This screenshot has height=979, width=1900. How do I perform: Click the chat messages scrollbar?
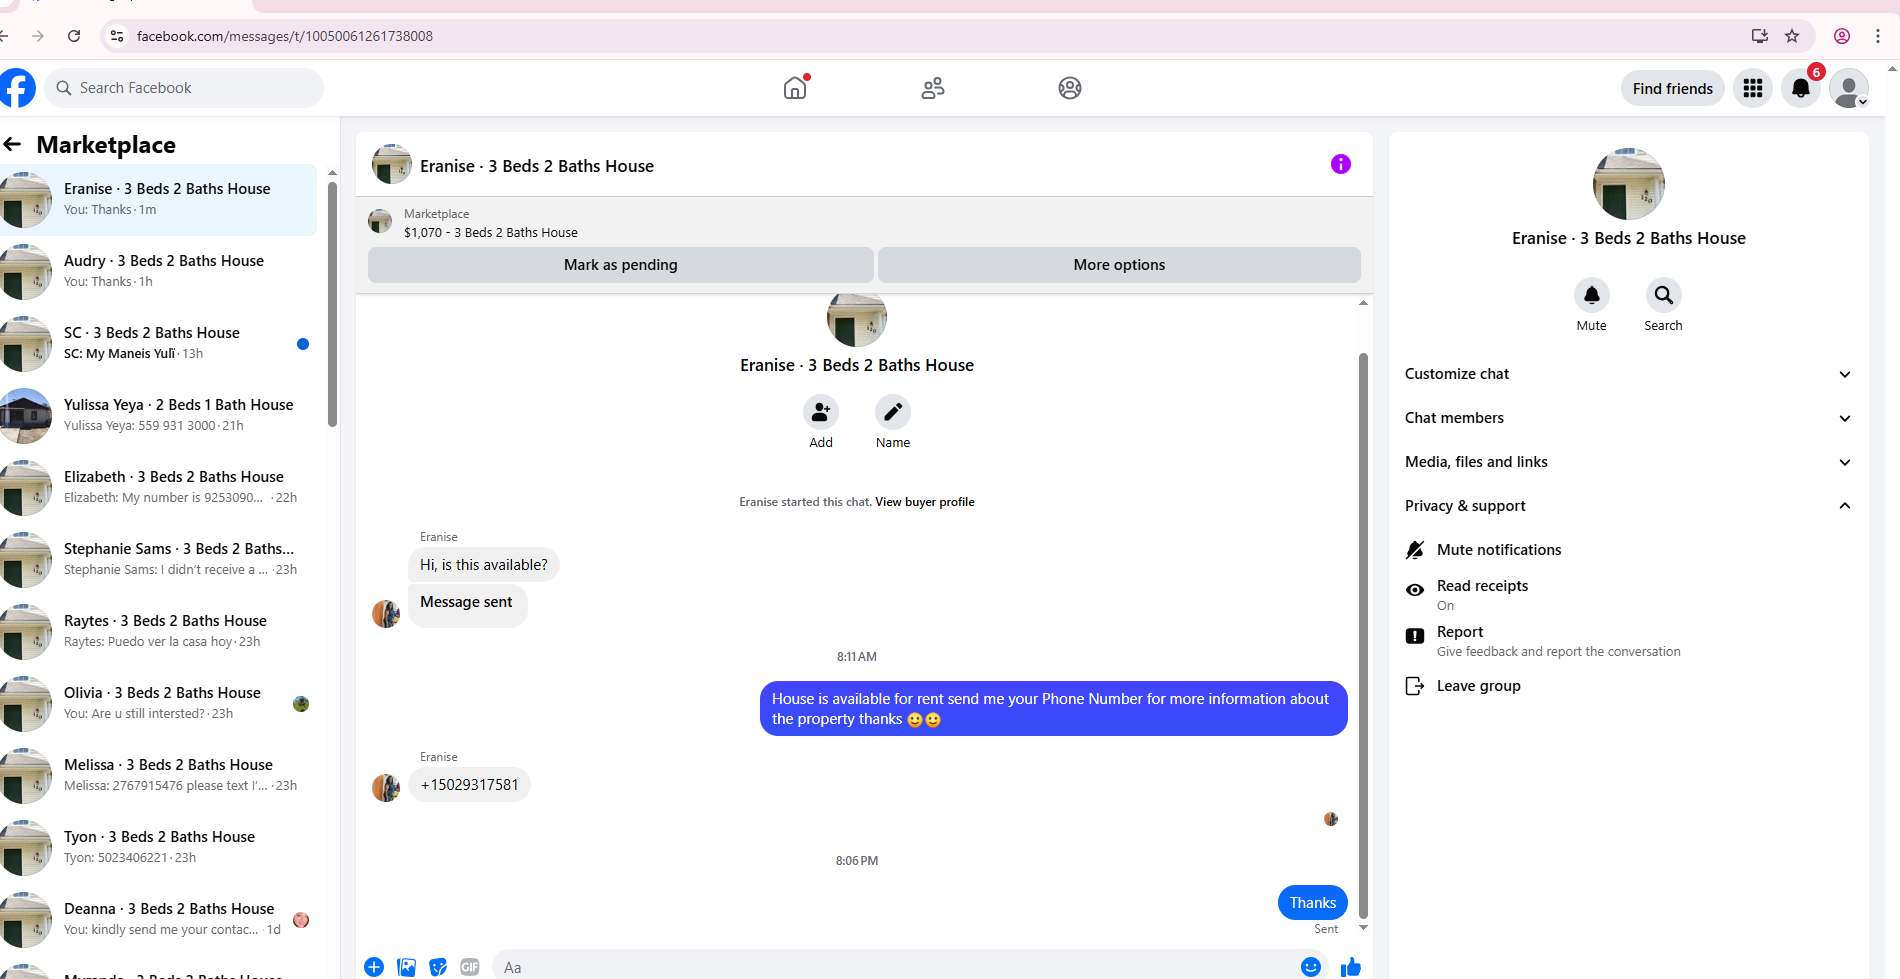(1363, 635)
